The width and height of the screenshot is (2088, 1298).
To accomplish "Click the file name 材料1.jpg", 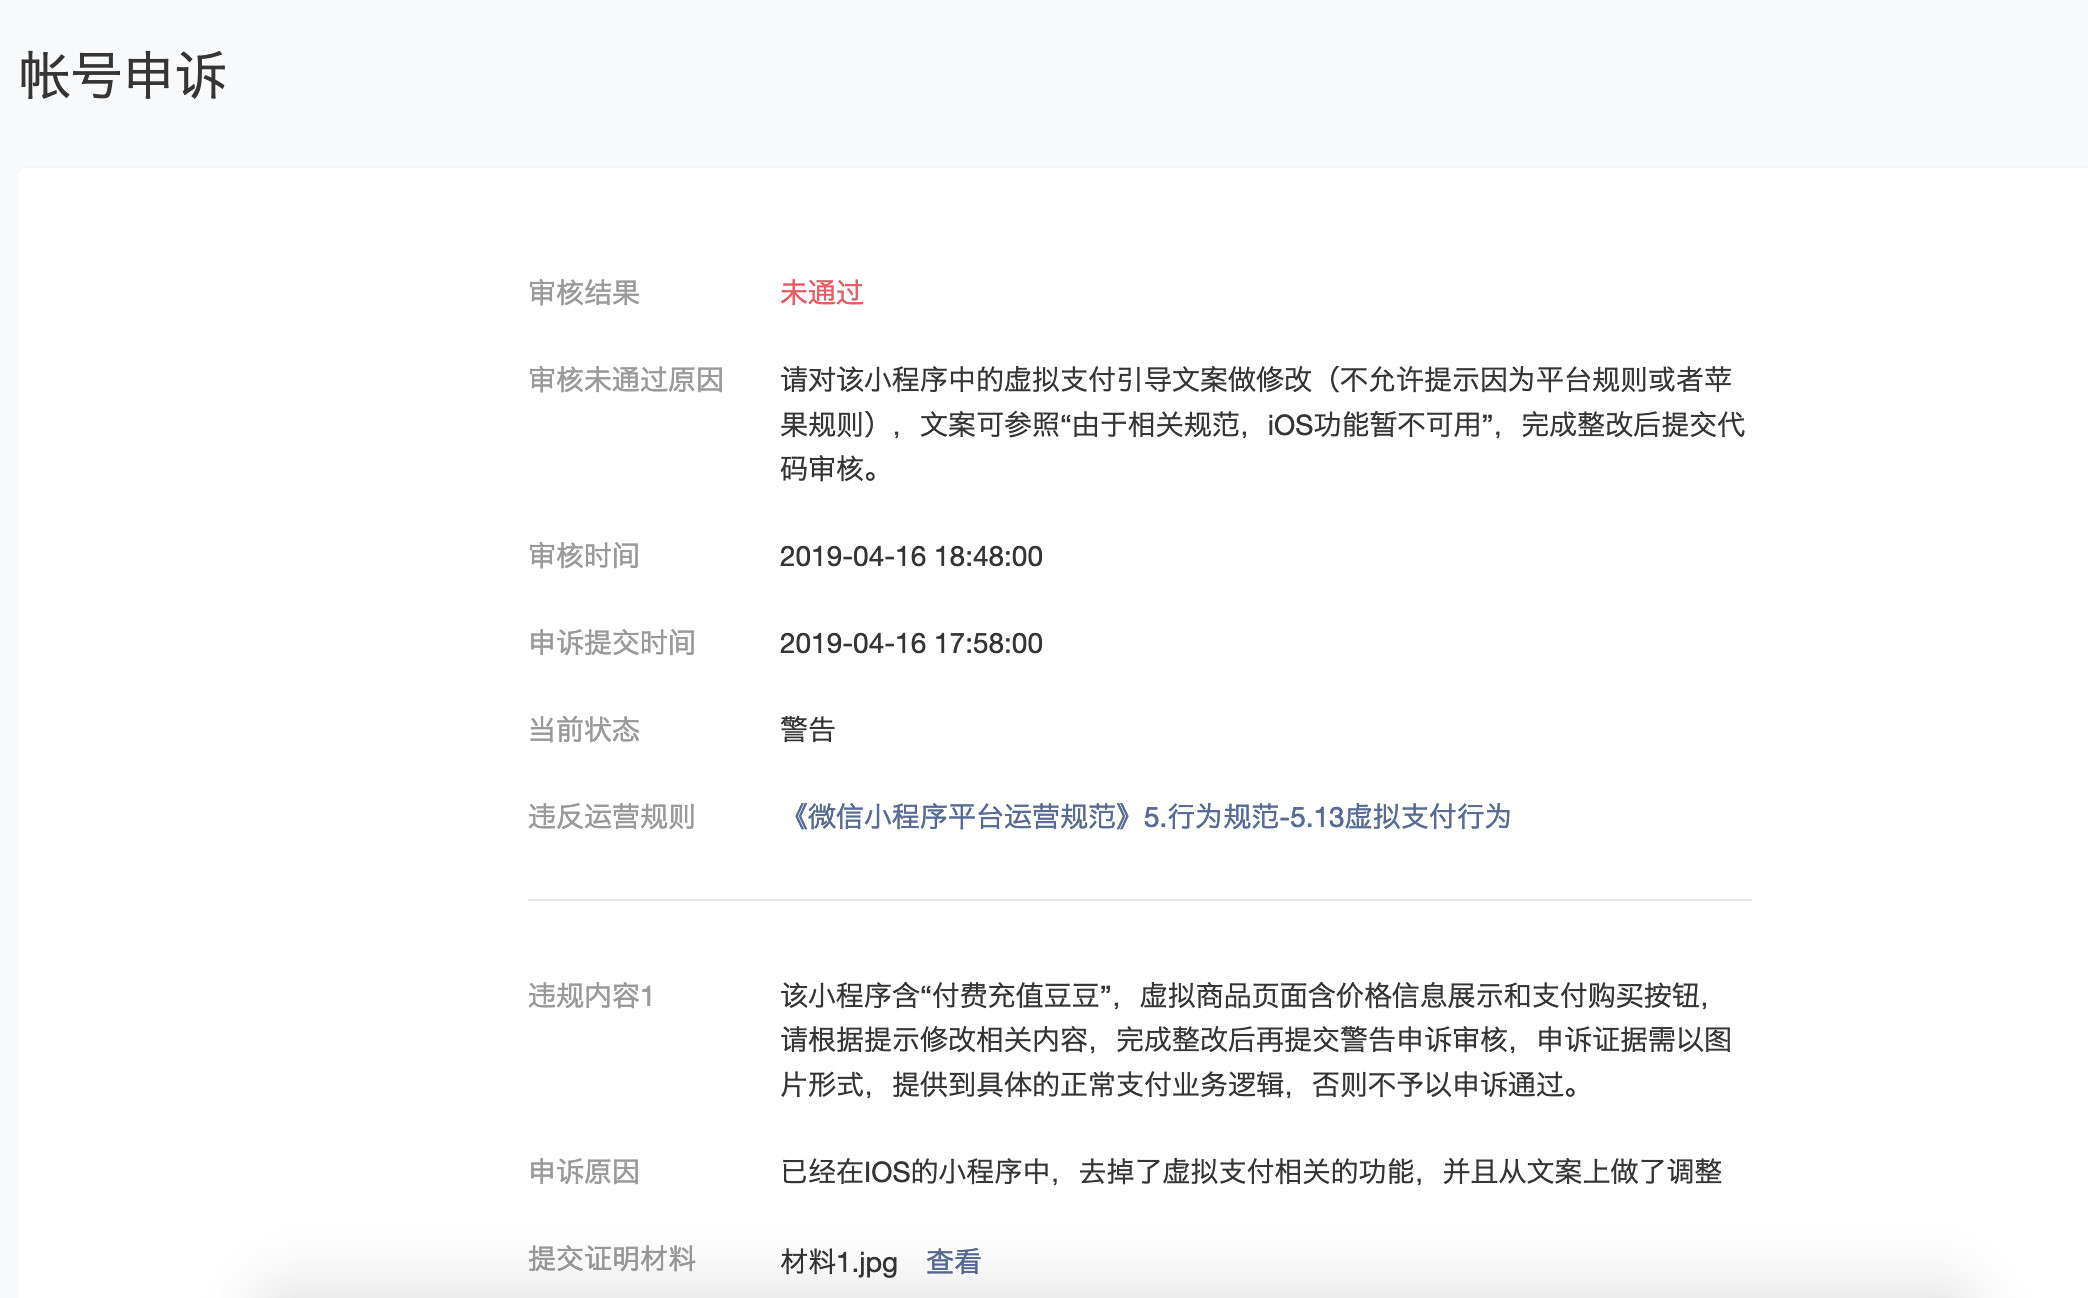I will tap(839, 1262).
